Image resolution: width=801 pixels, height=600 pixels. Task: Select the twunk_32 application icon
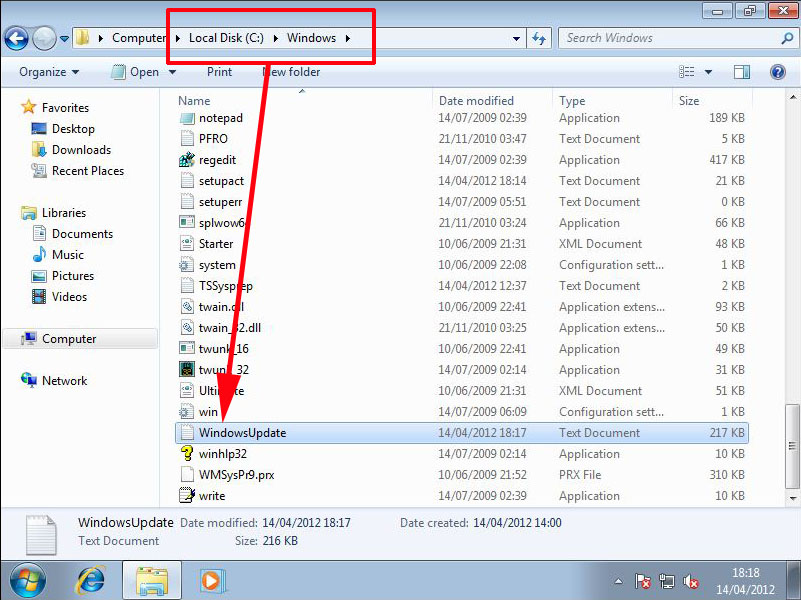coord(187,369)
